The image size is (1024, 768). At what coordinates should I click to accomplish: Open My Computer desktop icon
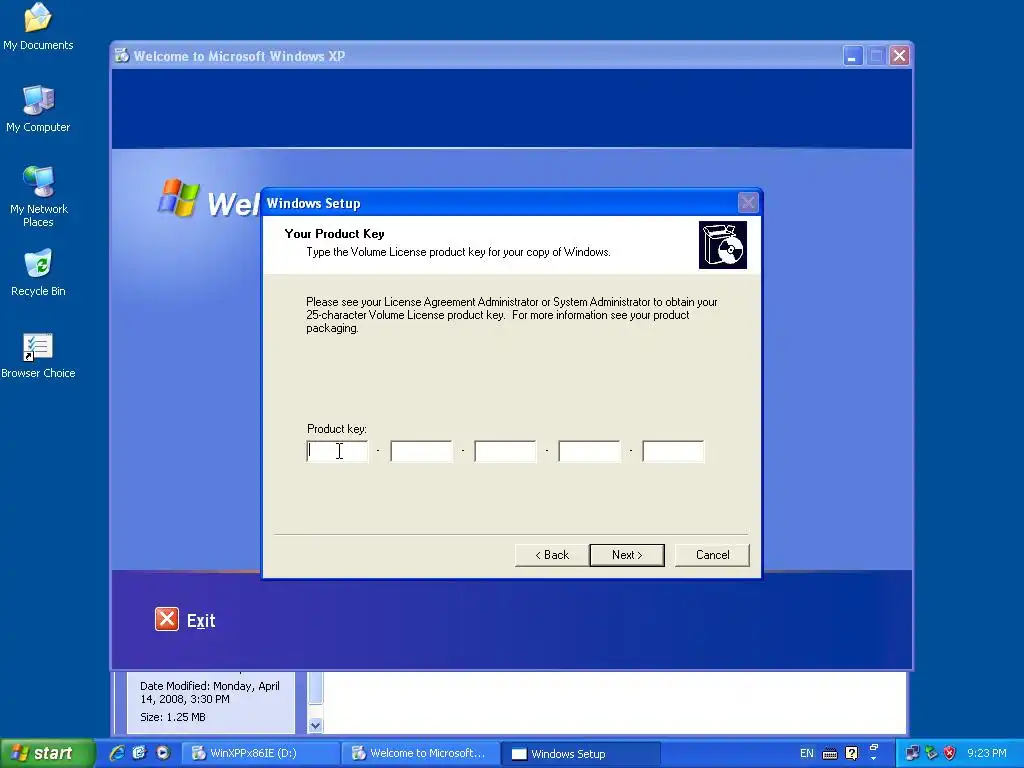[x=38, y=108]
